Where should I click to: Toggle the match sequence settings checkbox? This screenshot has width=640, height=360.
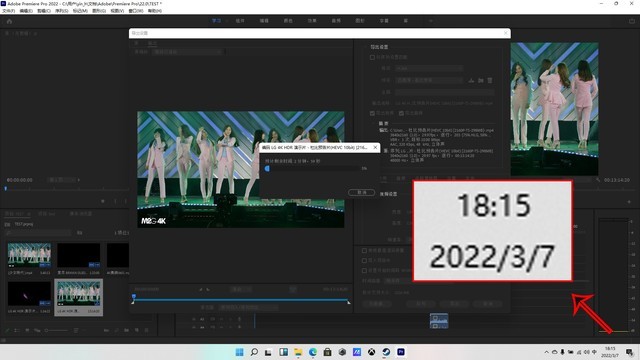point(372,58)
